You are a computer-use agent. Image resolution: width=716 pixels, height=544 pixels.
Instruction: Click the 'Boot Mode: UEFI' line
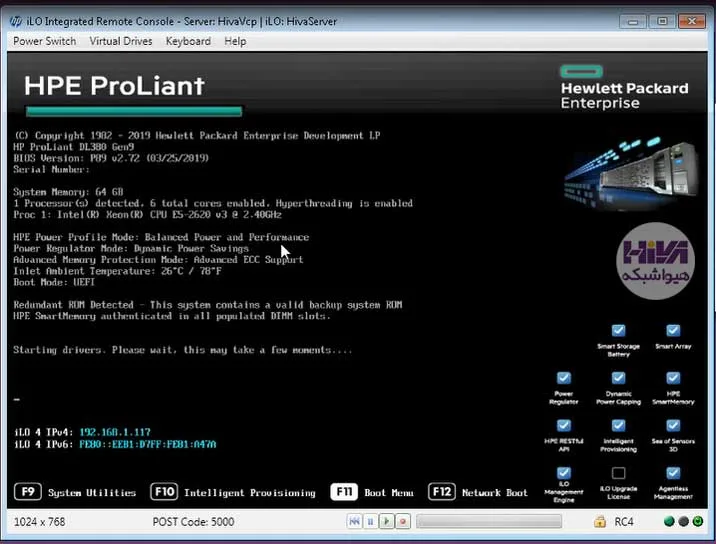click(54, 282)
